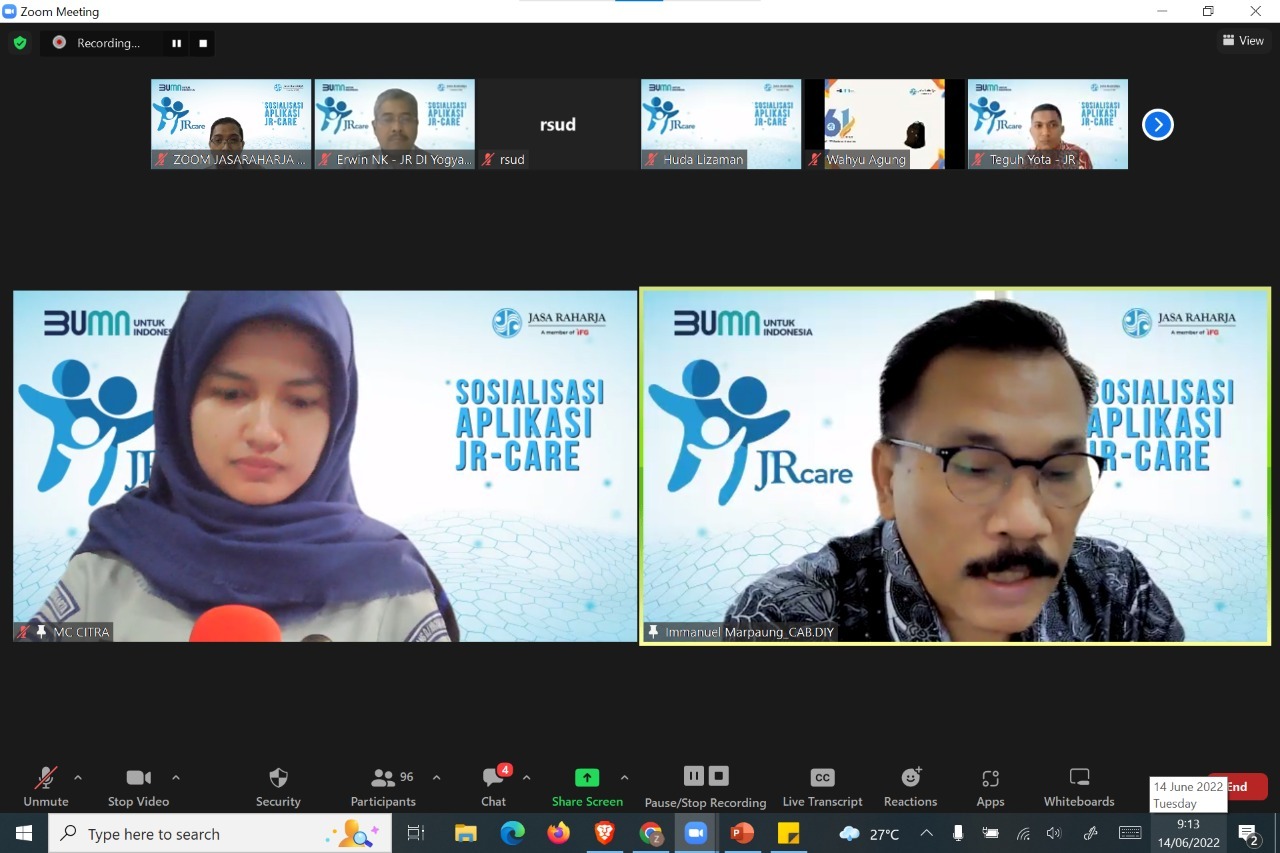Click the Recording... status label
1280x853 pixels.
coord(108,43)
